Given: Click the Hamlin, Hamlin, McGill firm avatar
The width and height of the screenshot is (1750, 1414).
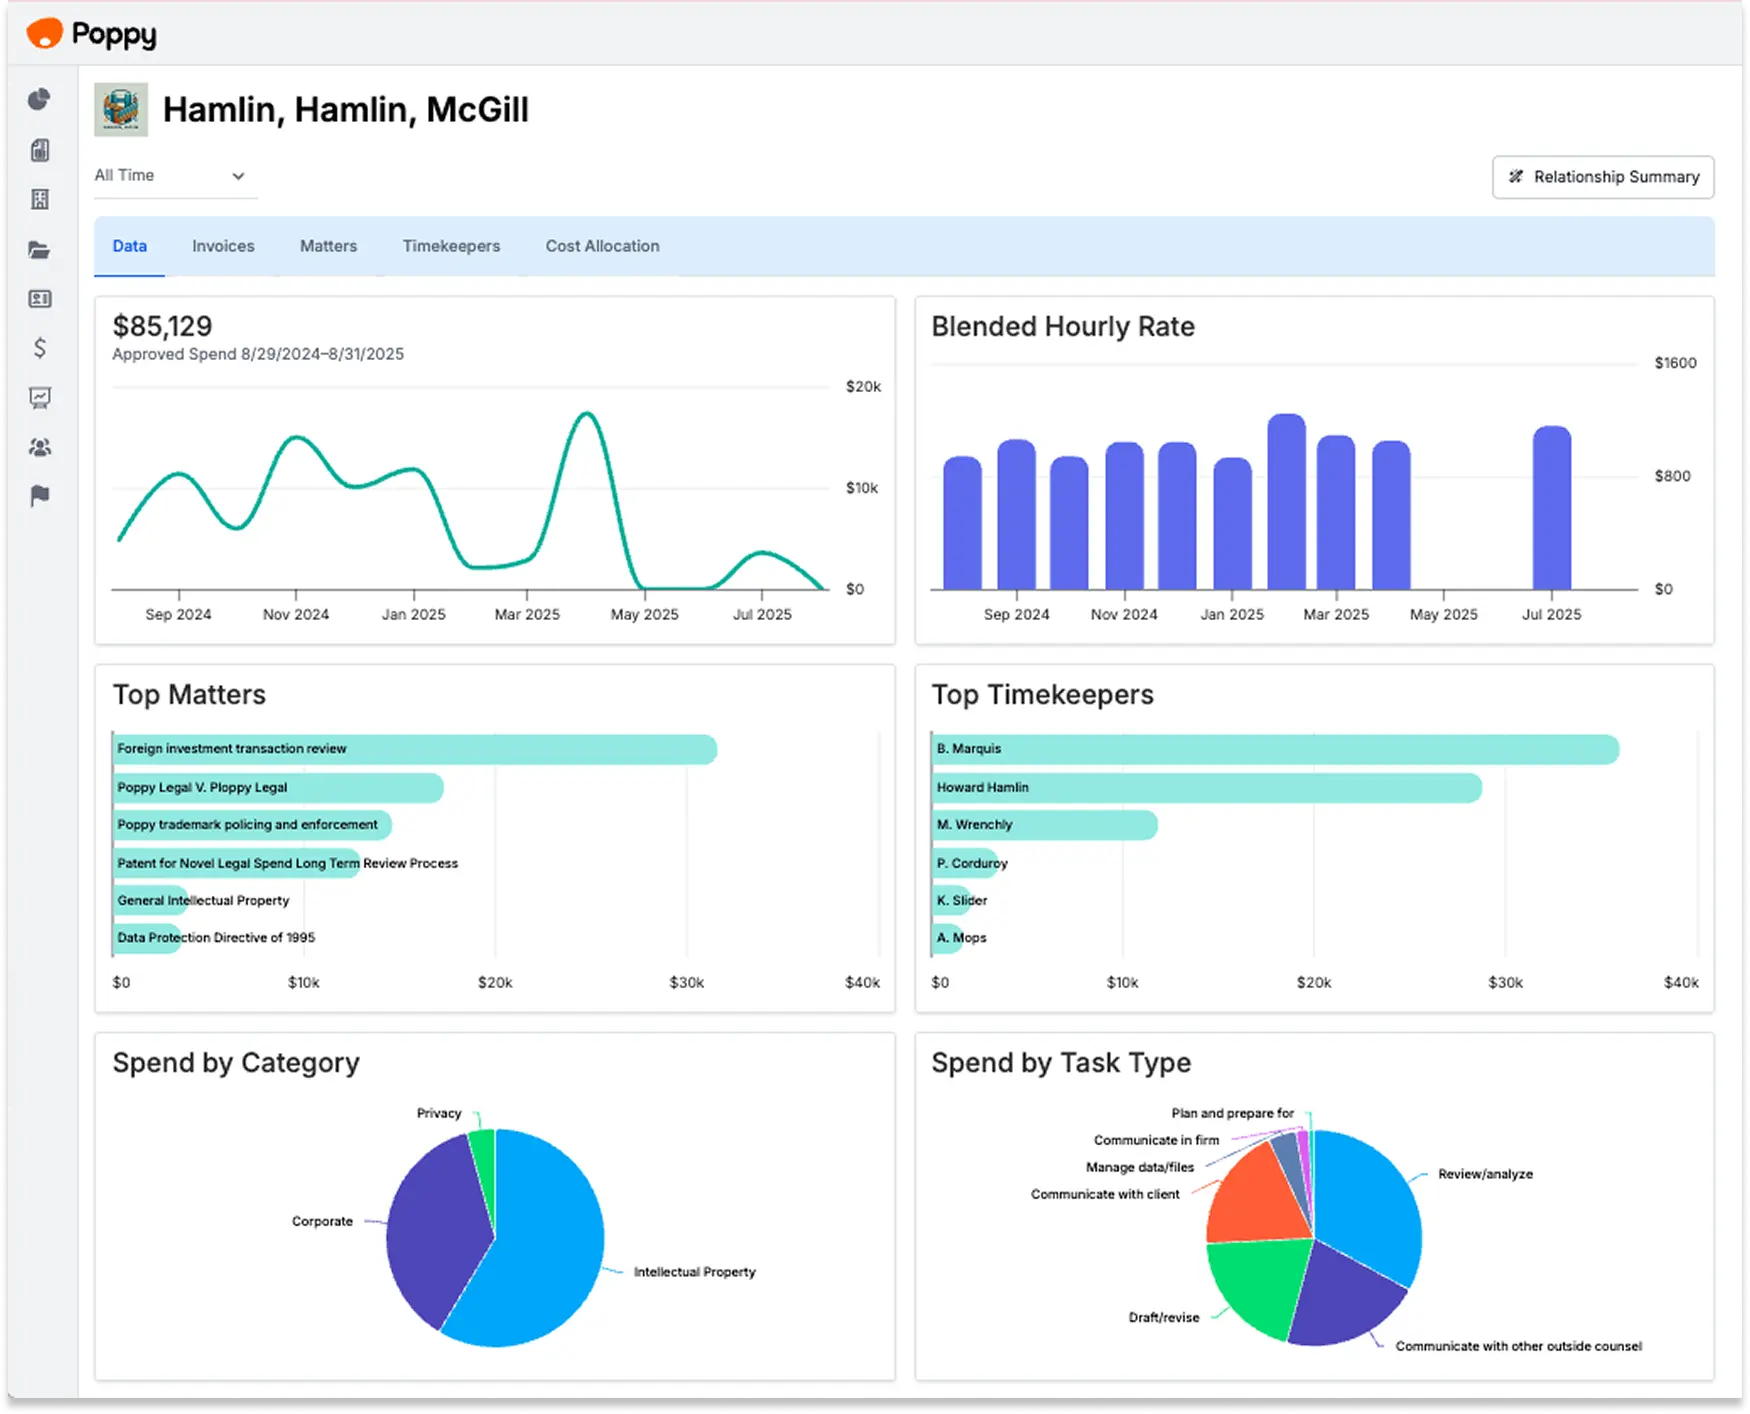Looking at the screenshot, I should click(121, 109).
